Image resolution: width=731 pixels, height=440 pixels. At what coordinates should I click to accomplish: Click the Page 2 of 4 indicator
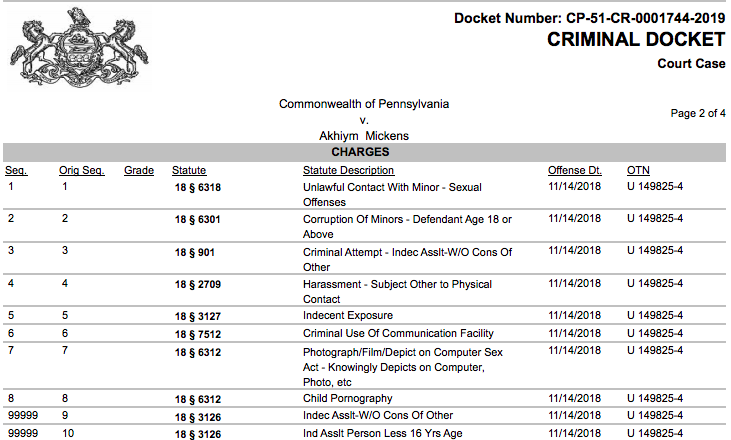[698, 113]
